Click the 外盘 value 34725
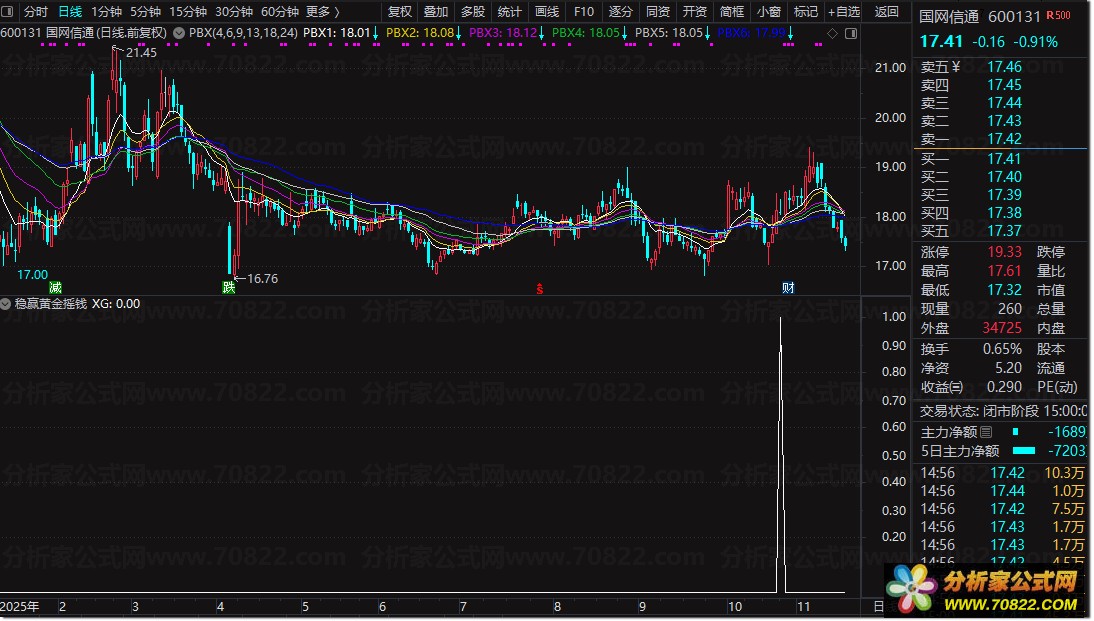Image resolution: width=1094 pixels, height=621 pixels. tap(1002, 328)
